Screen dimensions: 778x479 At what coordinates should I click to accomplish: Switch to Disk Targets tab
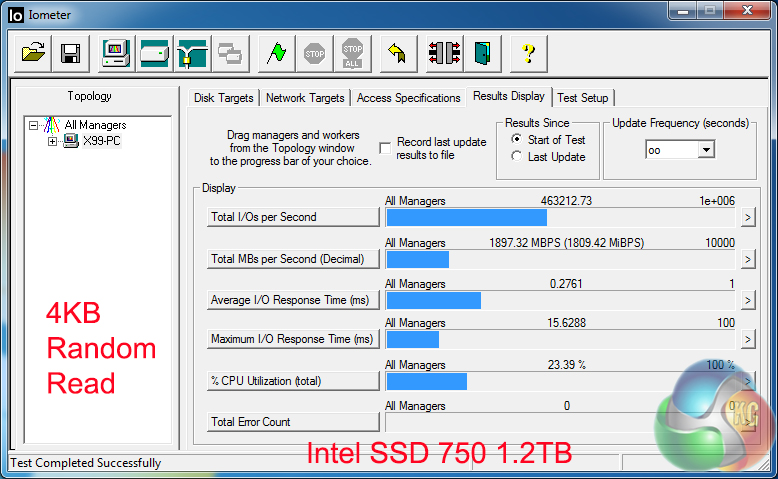[x=224, y=98]
